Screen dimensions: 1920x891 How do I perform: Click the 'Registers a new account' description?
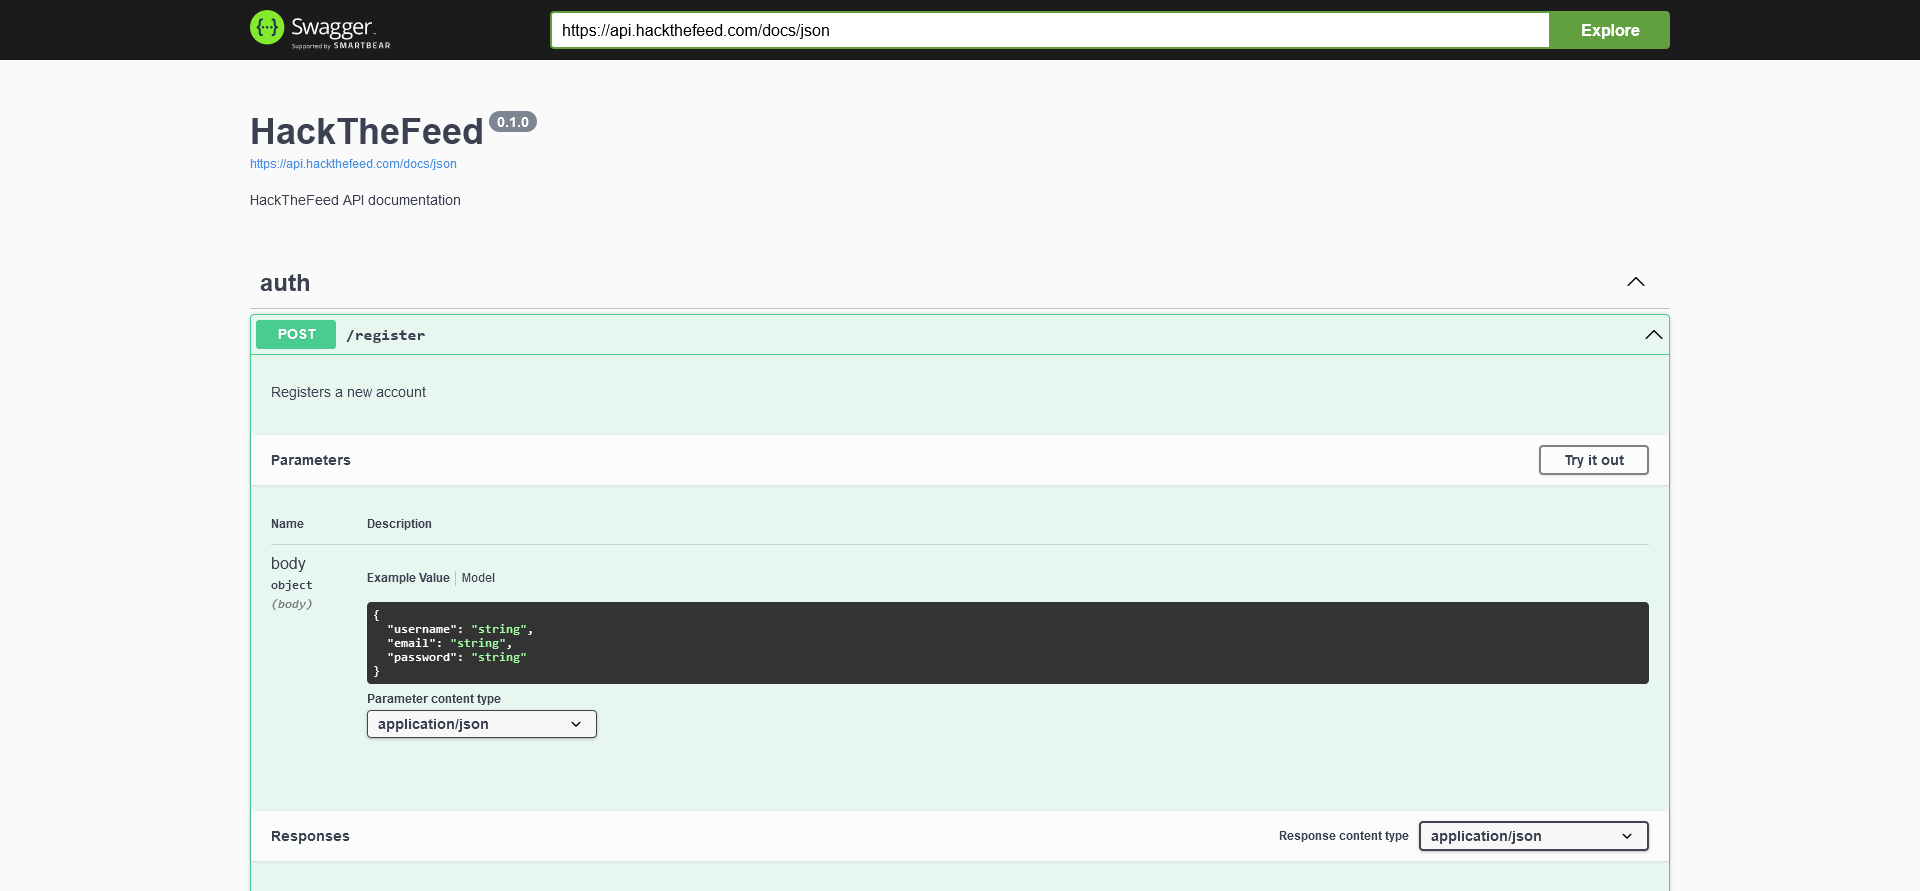[x=348, y=392]
